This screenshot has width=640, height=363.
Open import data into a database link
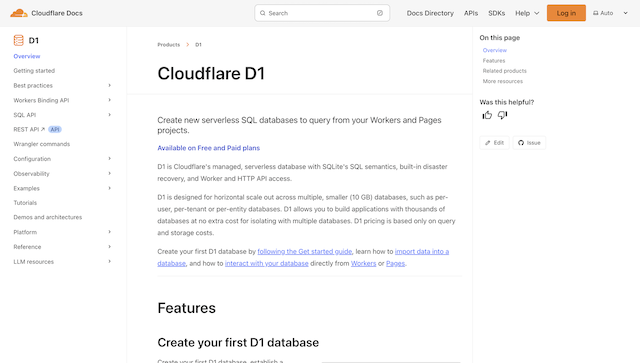(422, 252)
